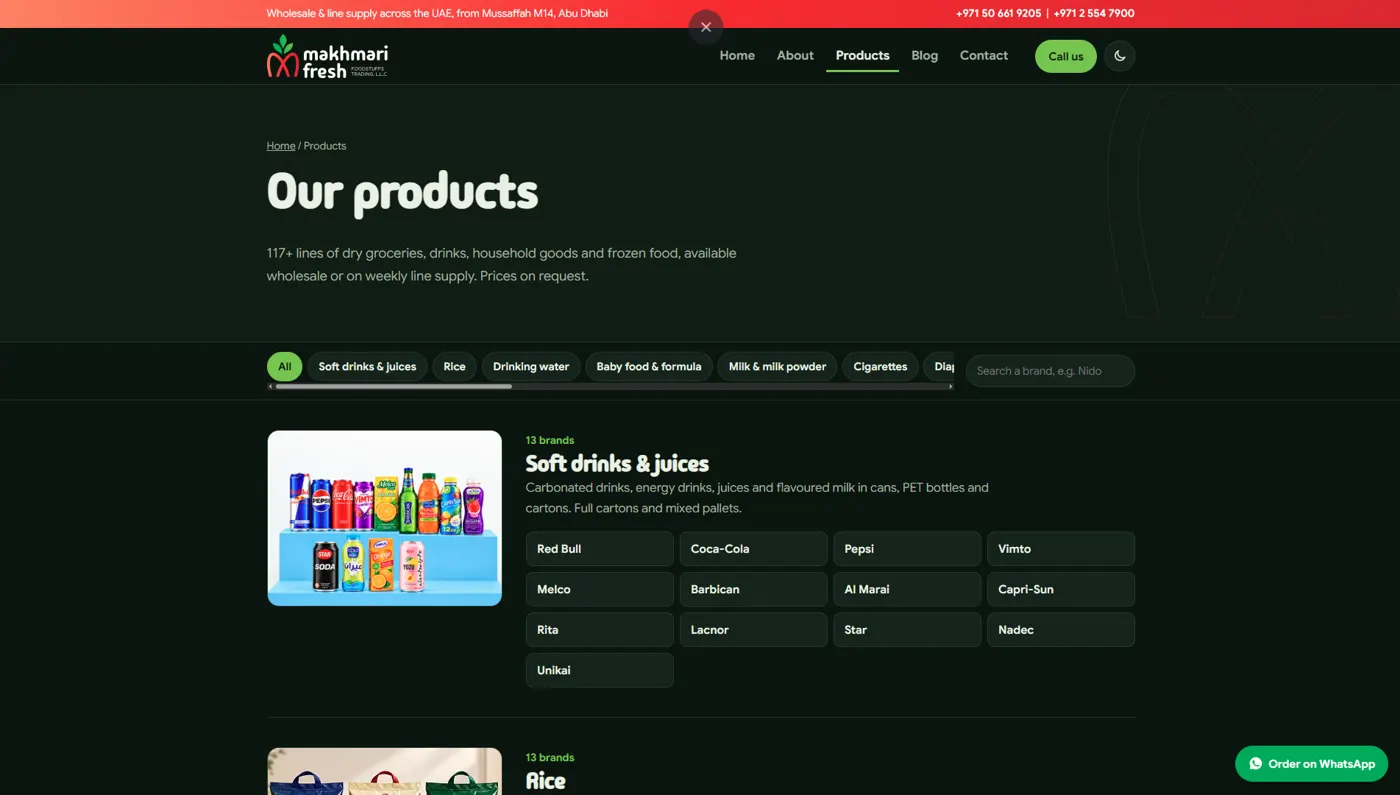The height and width of the screenshot is (795, 1400).
Task: Open the Contact page
Action: pos(984,55)
